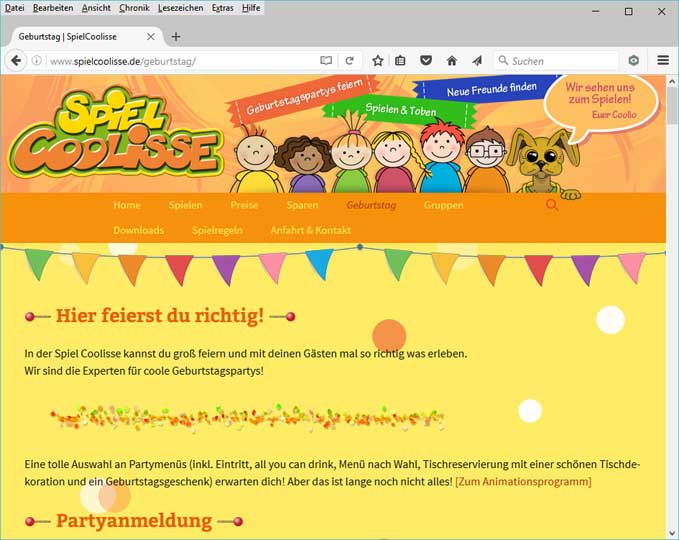Viewport: 679px width, 540px height.
Task: Open the Anfahrt & Kontakt link
Action: click(x=310, y=230)
